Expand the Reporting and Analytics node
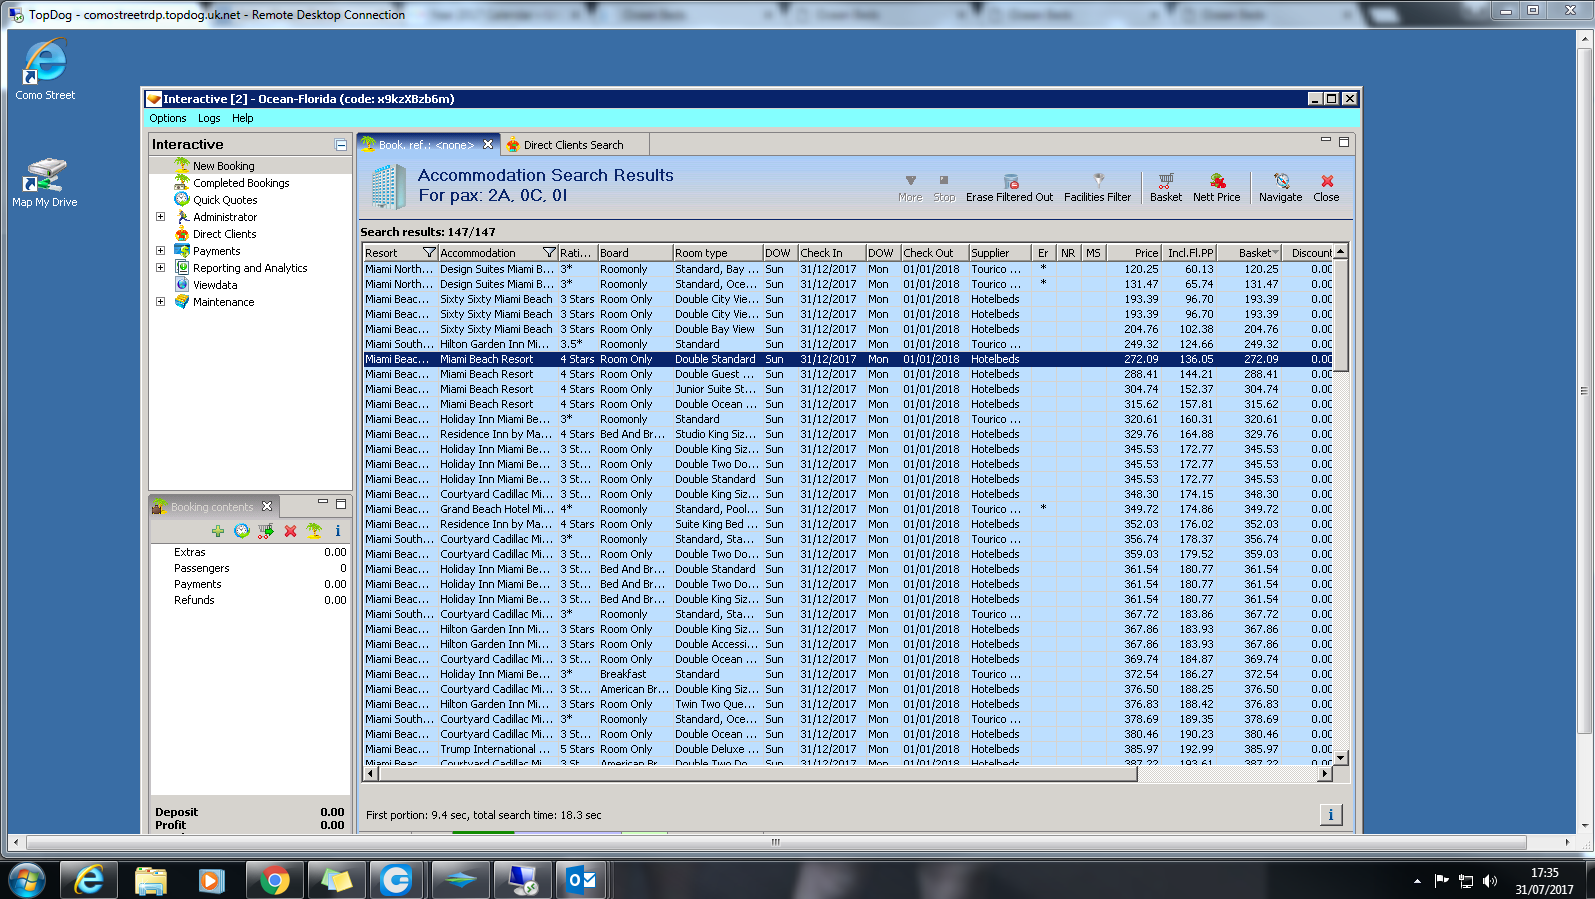 pyautogui.click(x=160, y=268)
